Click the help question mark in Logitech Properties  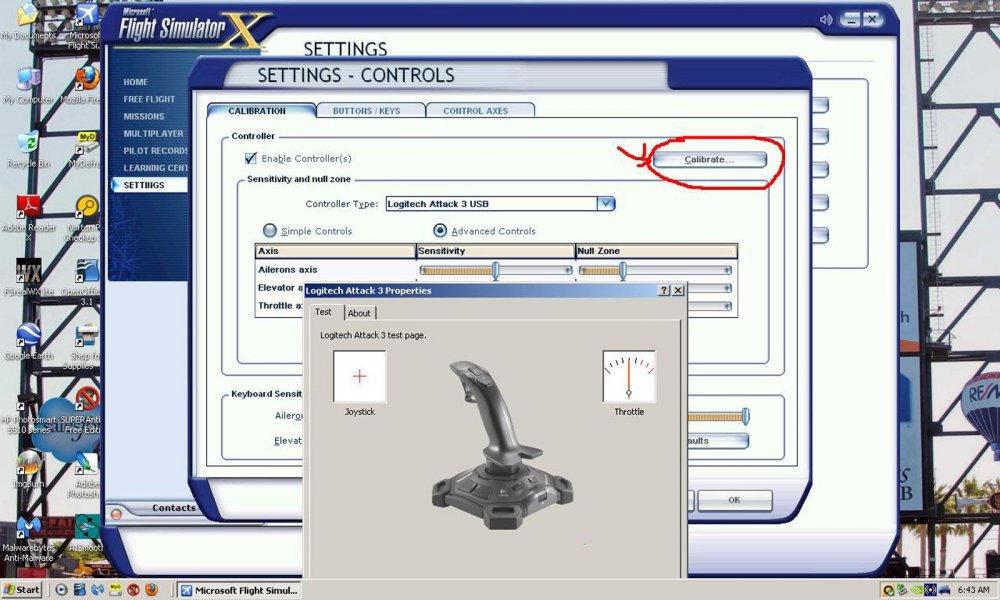point(664,290)
